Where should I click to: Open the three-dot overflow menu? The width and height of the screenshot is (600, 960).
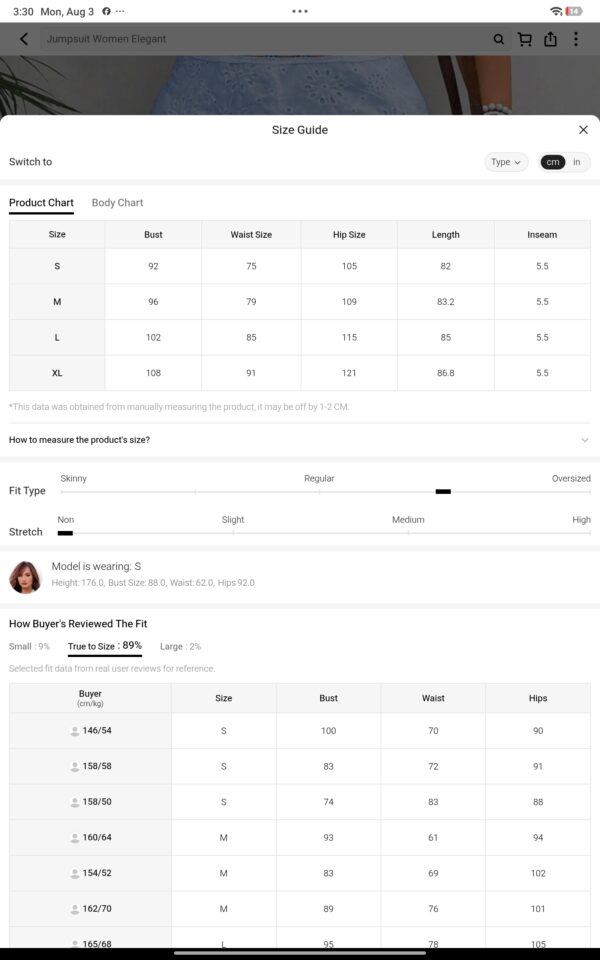coord(576,39)
